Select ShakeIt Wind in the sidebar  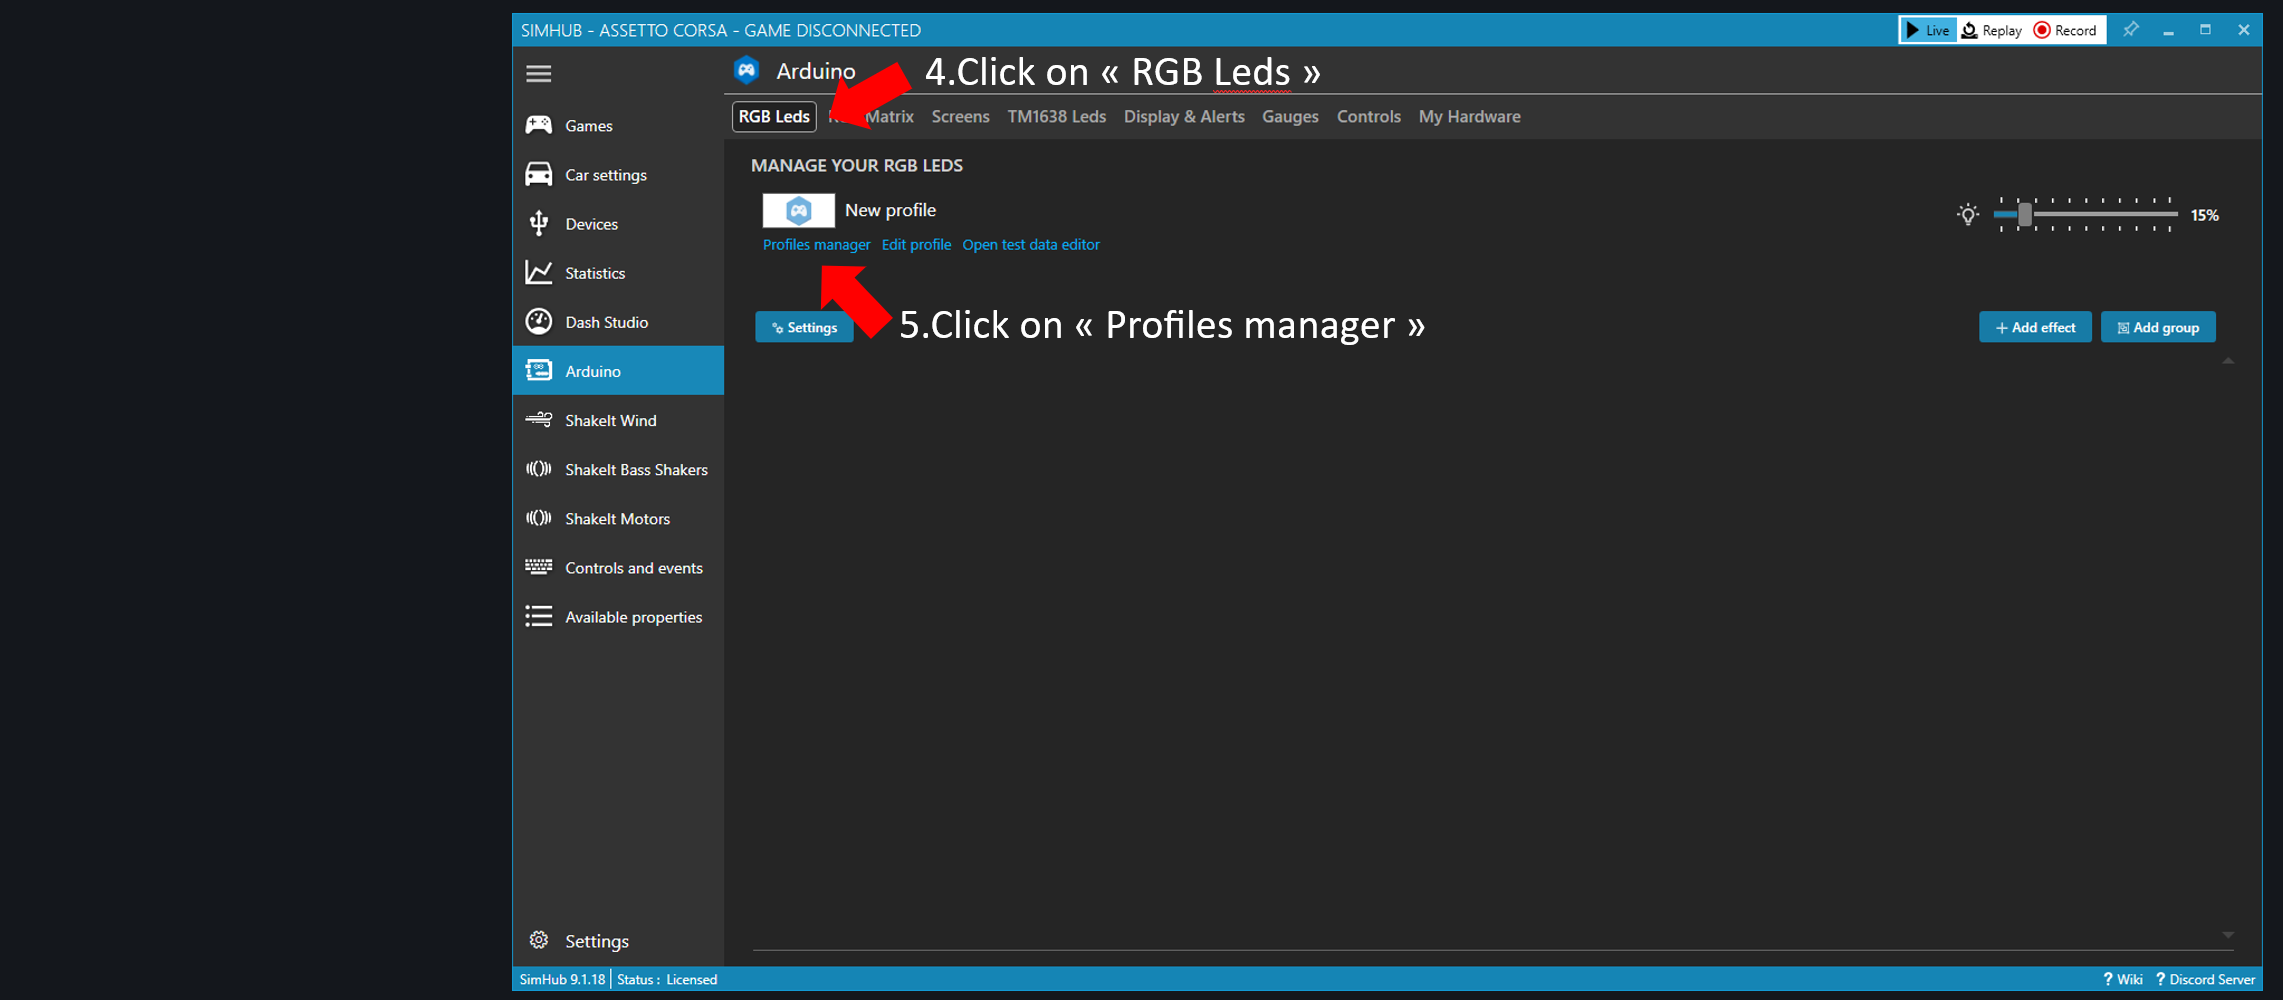click(610, 420)
